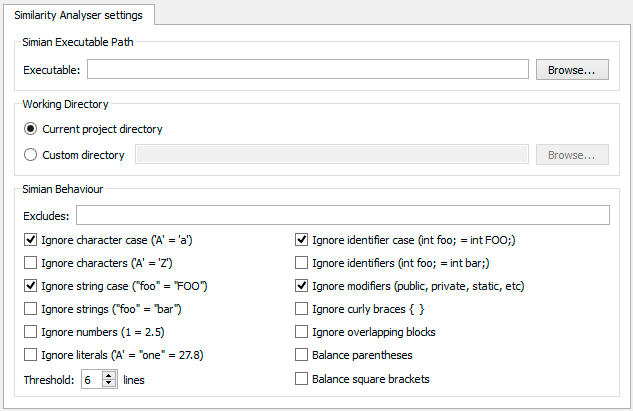Enable Balance square brackets
This screenshot has width=633, height=411.
[x=302, y=379]
